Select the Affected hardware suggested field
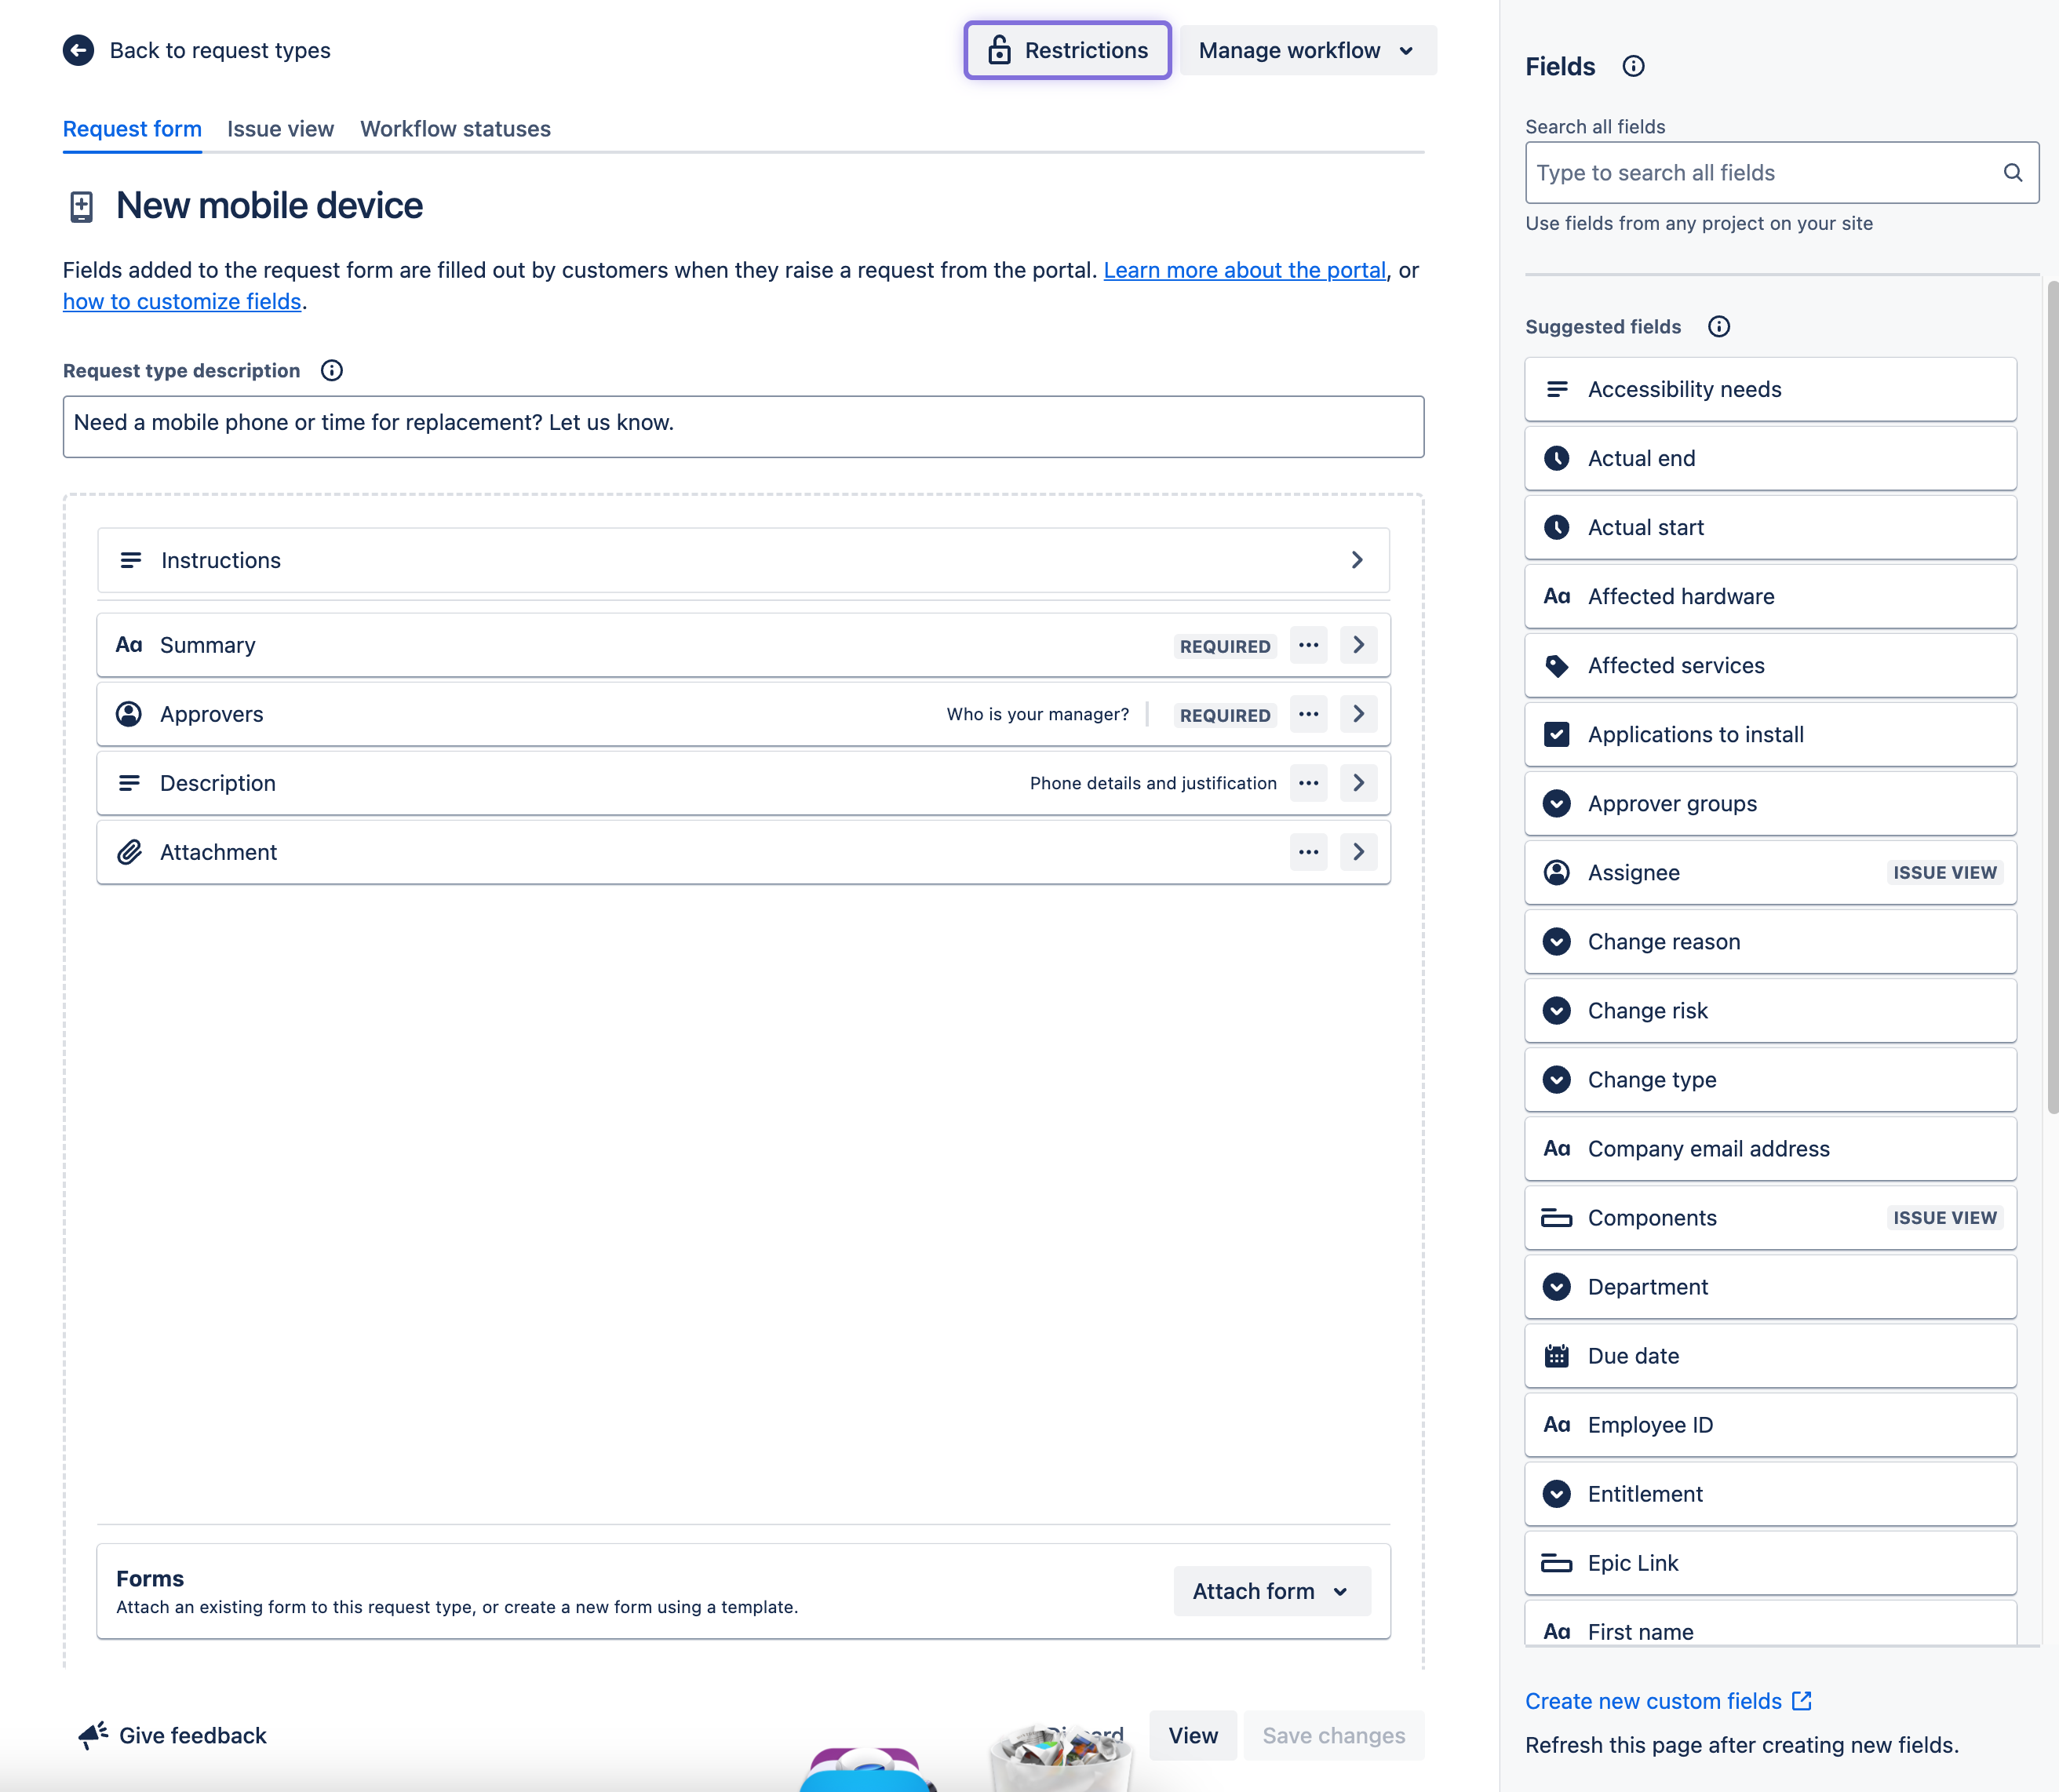 [1770, 597]
